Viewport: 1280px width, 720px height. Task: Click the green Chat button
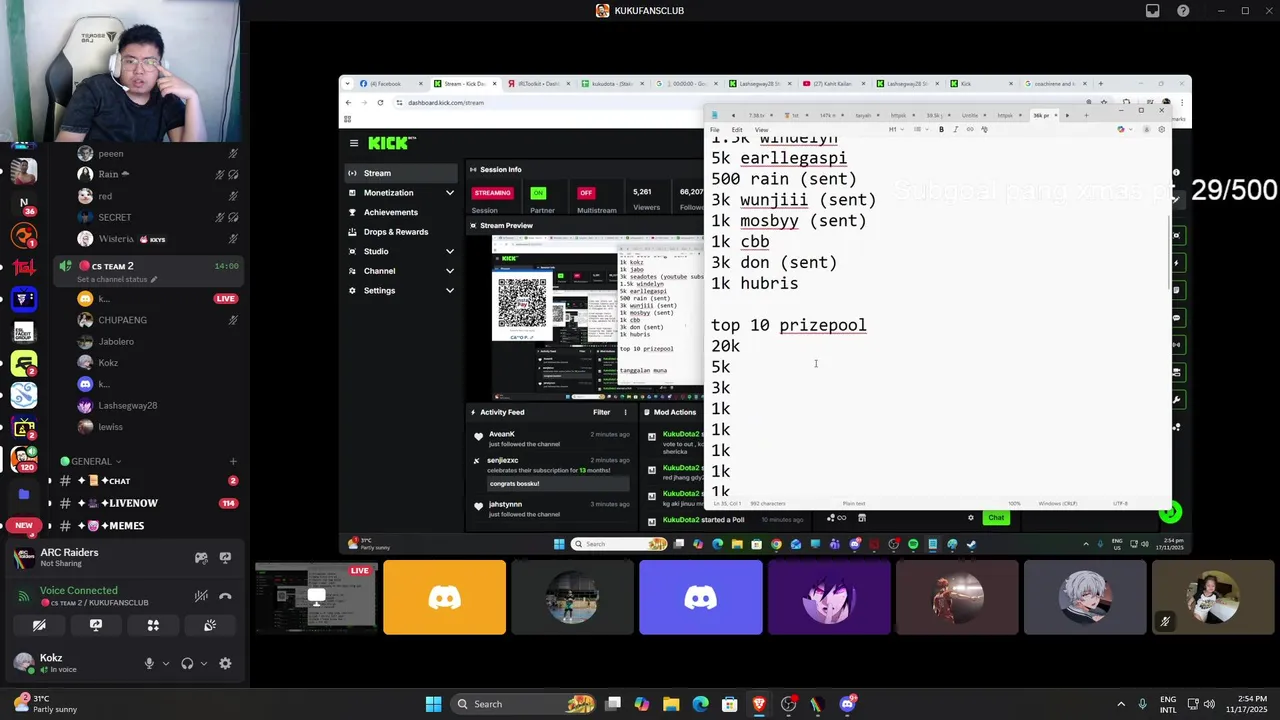coord(996,517)
